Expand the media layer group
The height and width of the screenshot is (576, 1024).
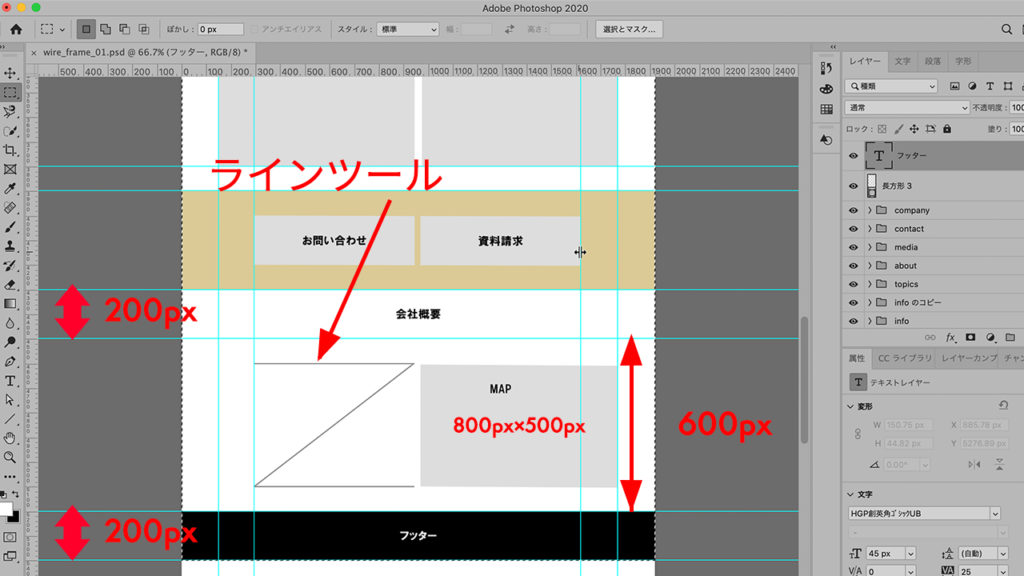pyautogui.click(x=870, y=248)
